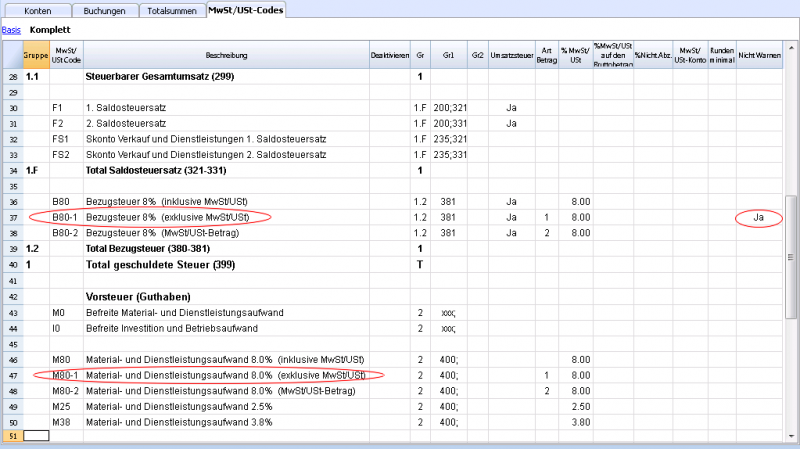Select code cell 'M80-1'

(66, 376)
